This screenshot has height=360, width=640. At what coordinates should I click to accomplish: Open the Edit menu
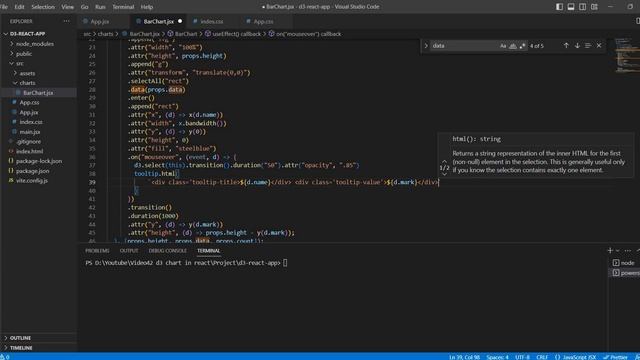coord(19,7)
